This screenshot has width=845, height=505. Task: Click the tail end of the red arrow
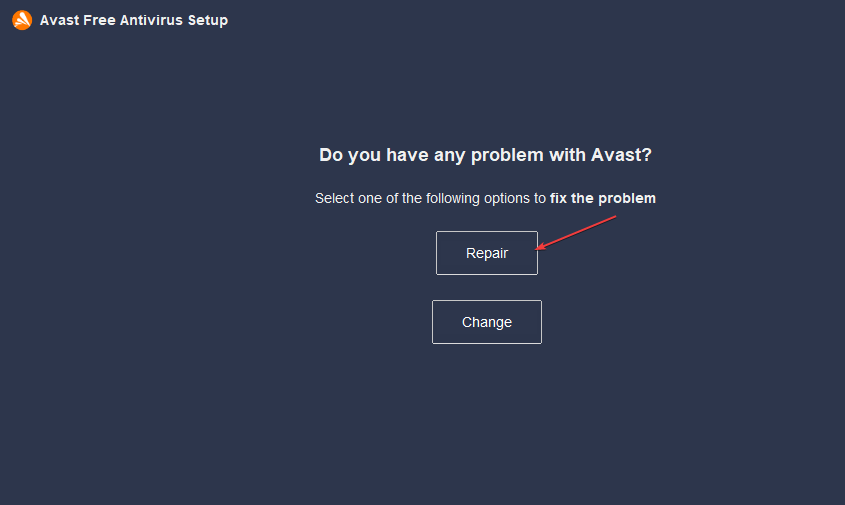(615, 217)
